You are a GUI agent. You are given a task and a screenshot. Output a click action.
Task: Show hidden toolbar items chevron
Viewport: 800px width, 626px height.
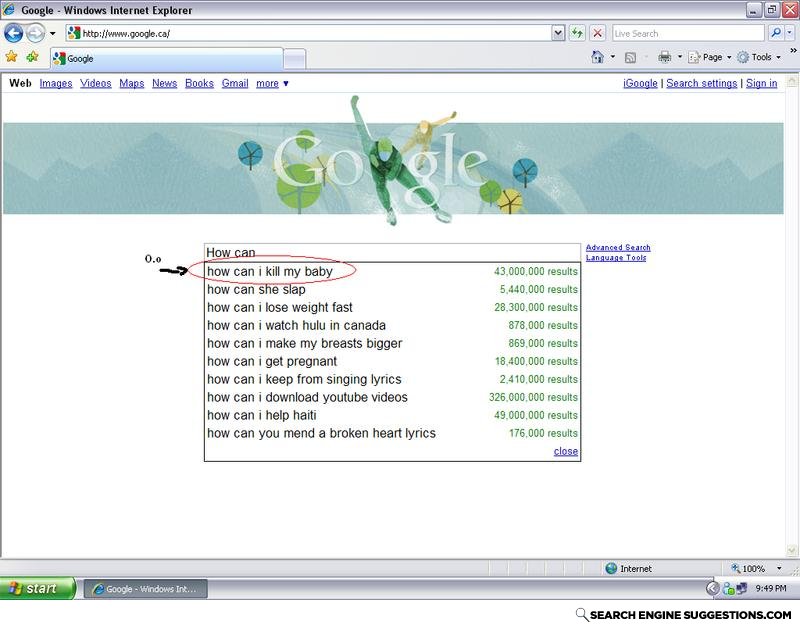(x=793, y=51)
